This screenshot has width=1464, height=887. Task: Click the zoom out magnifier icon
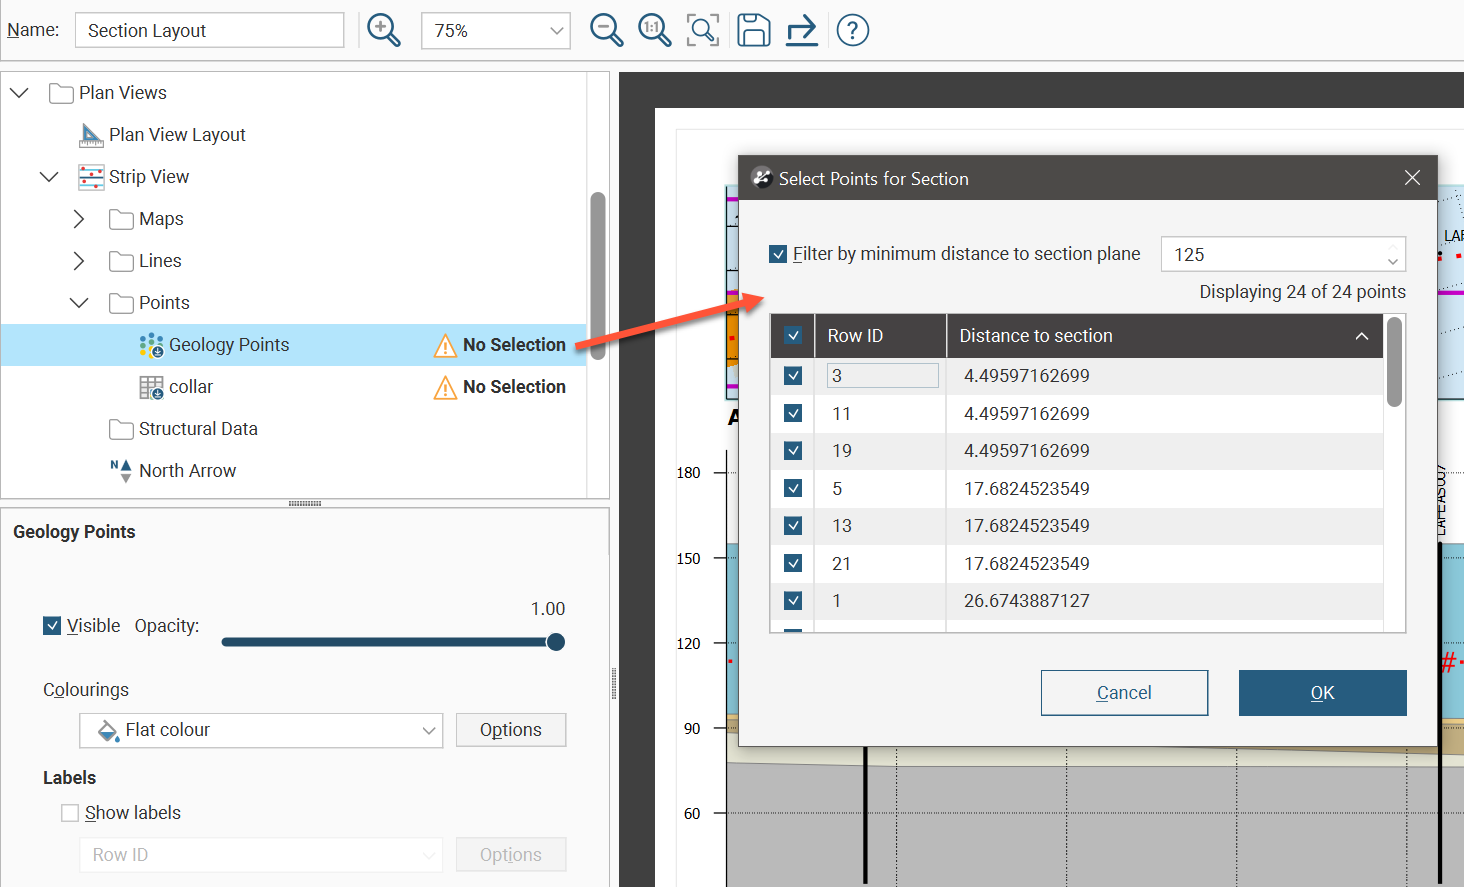tap(606, 30)
